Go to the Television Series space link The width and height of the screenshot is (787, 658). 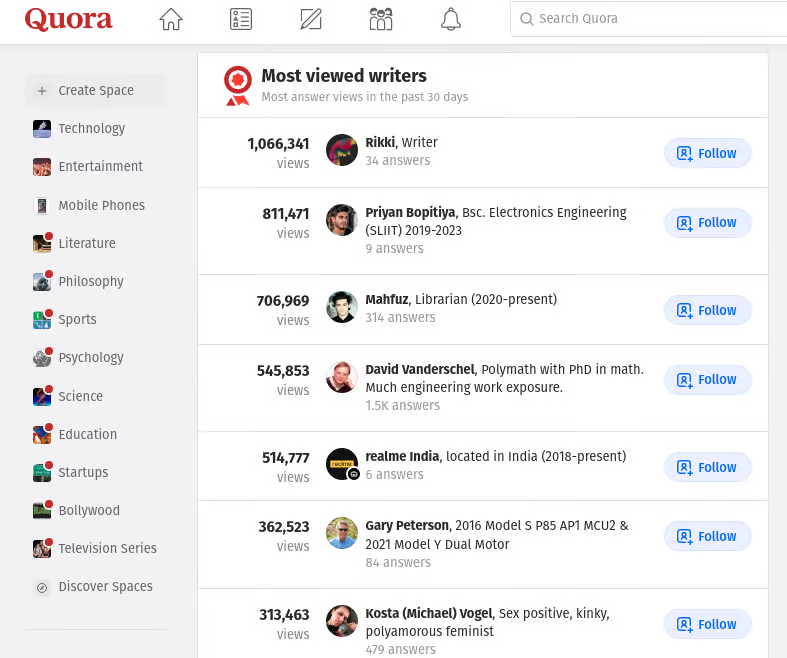point(107,549)
